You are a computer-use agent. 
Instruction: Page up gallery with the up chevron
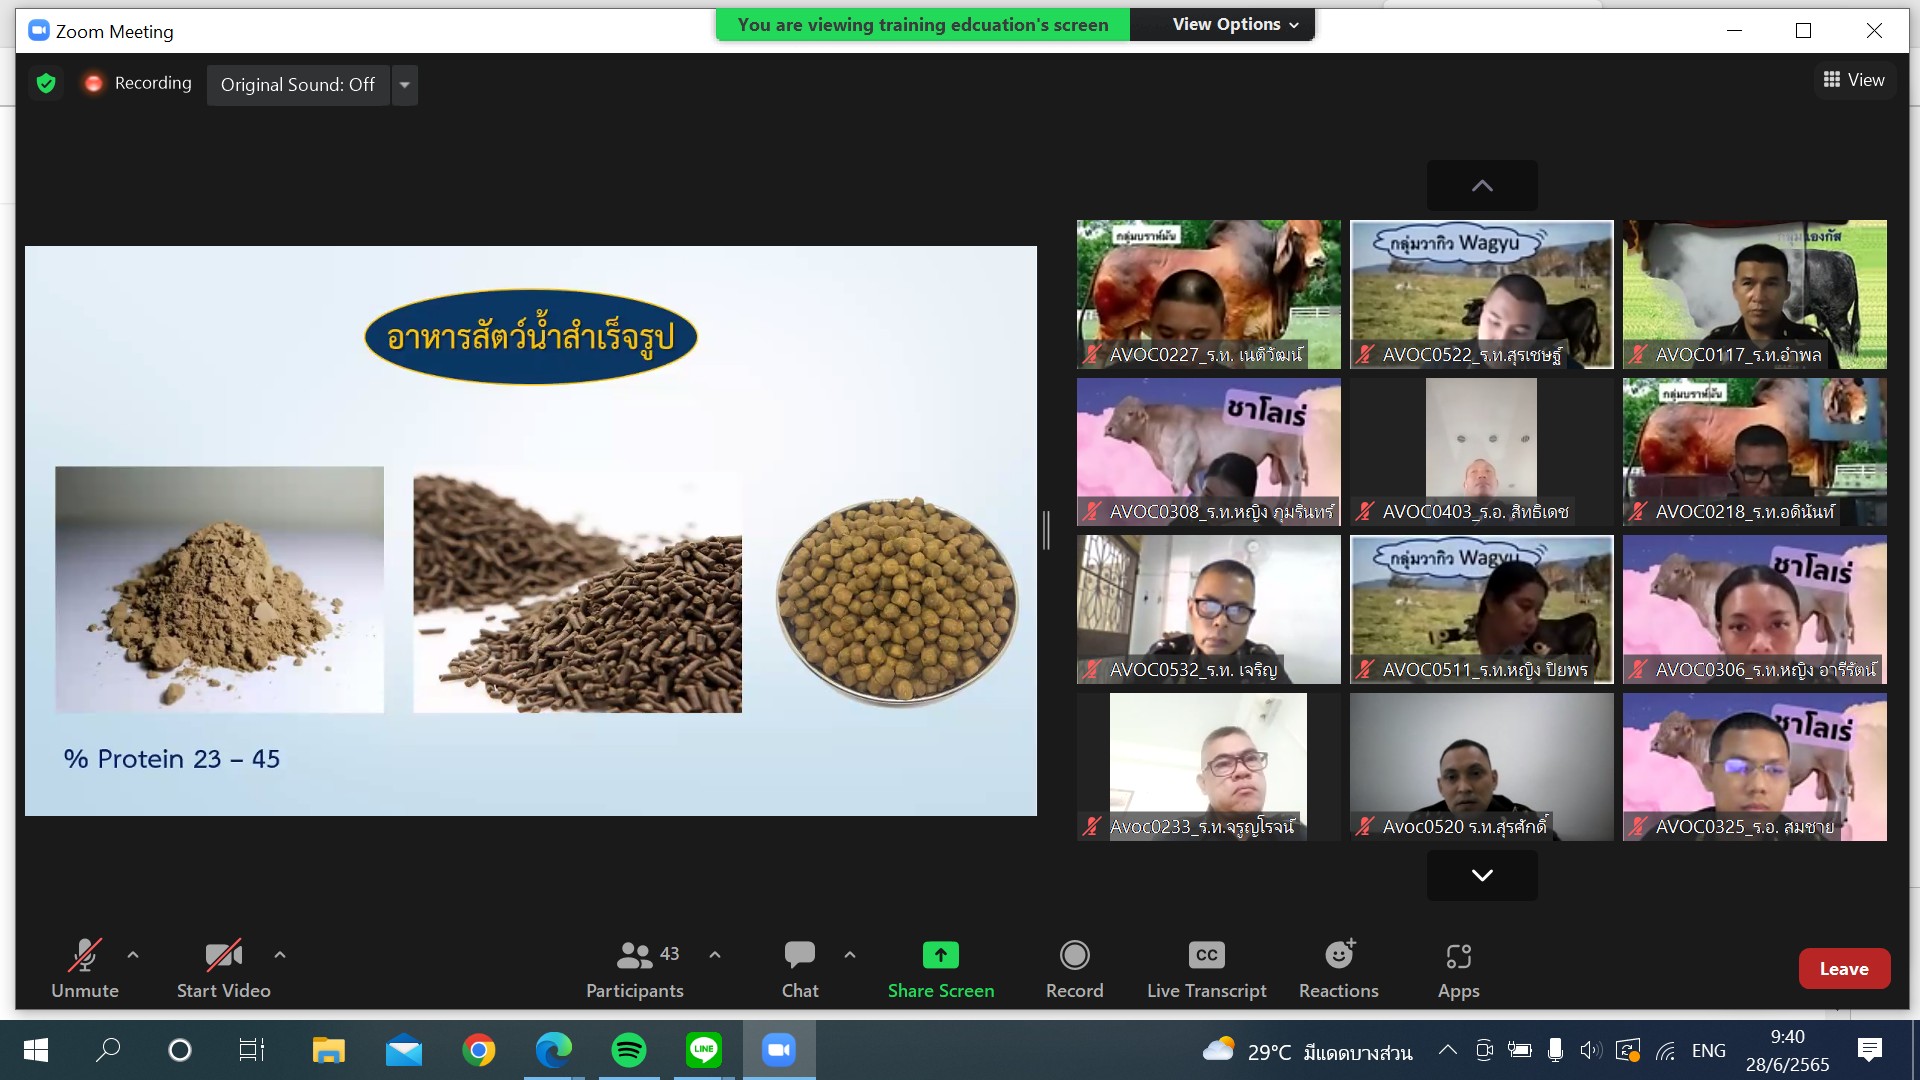(x=1482, y=185)
